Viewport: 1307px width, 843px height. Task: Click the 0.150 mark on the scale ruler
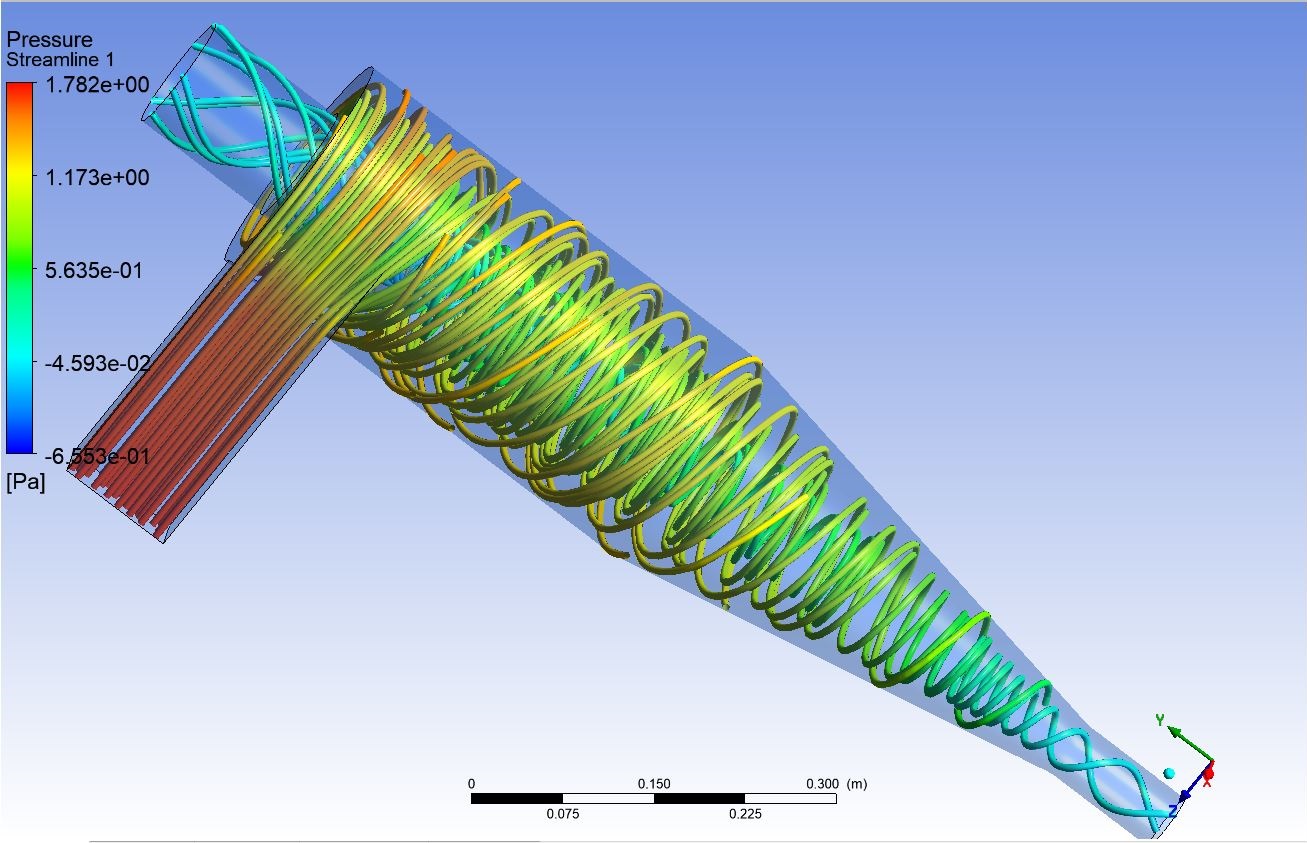tap(654, 784)
